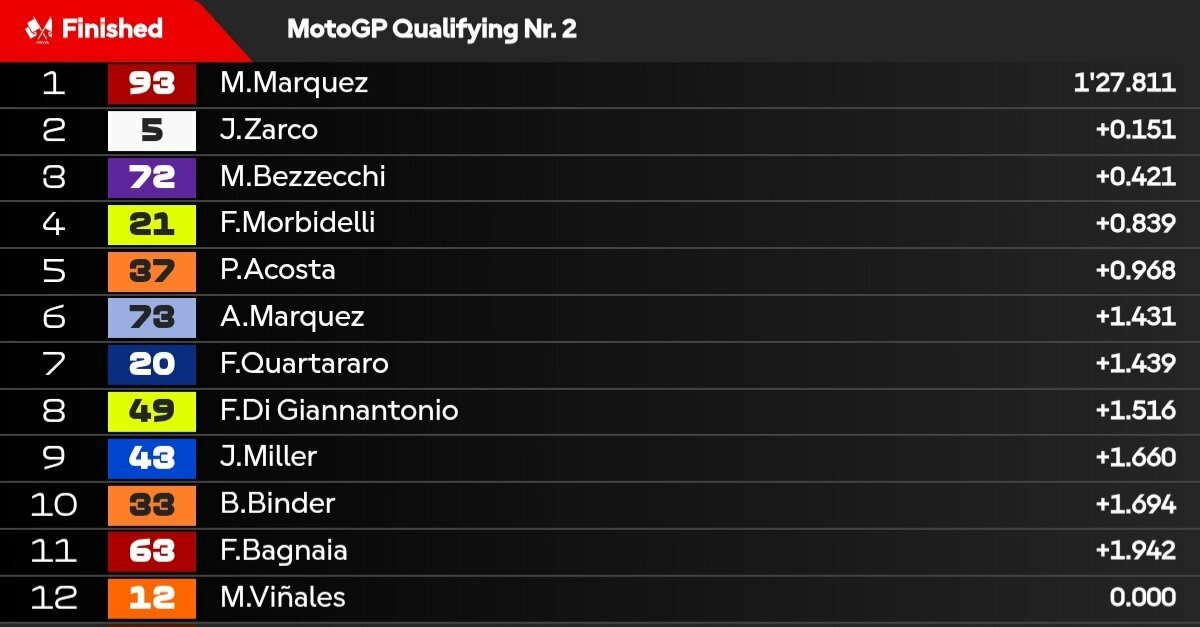1200x627 pixels.
Task: Click the navy number 20 badge
Action: pyautogui.click(x=152, y=364)
